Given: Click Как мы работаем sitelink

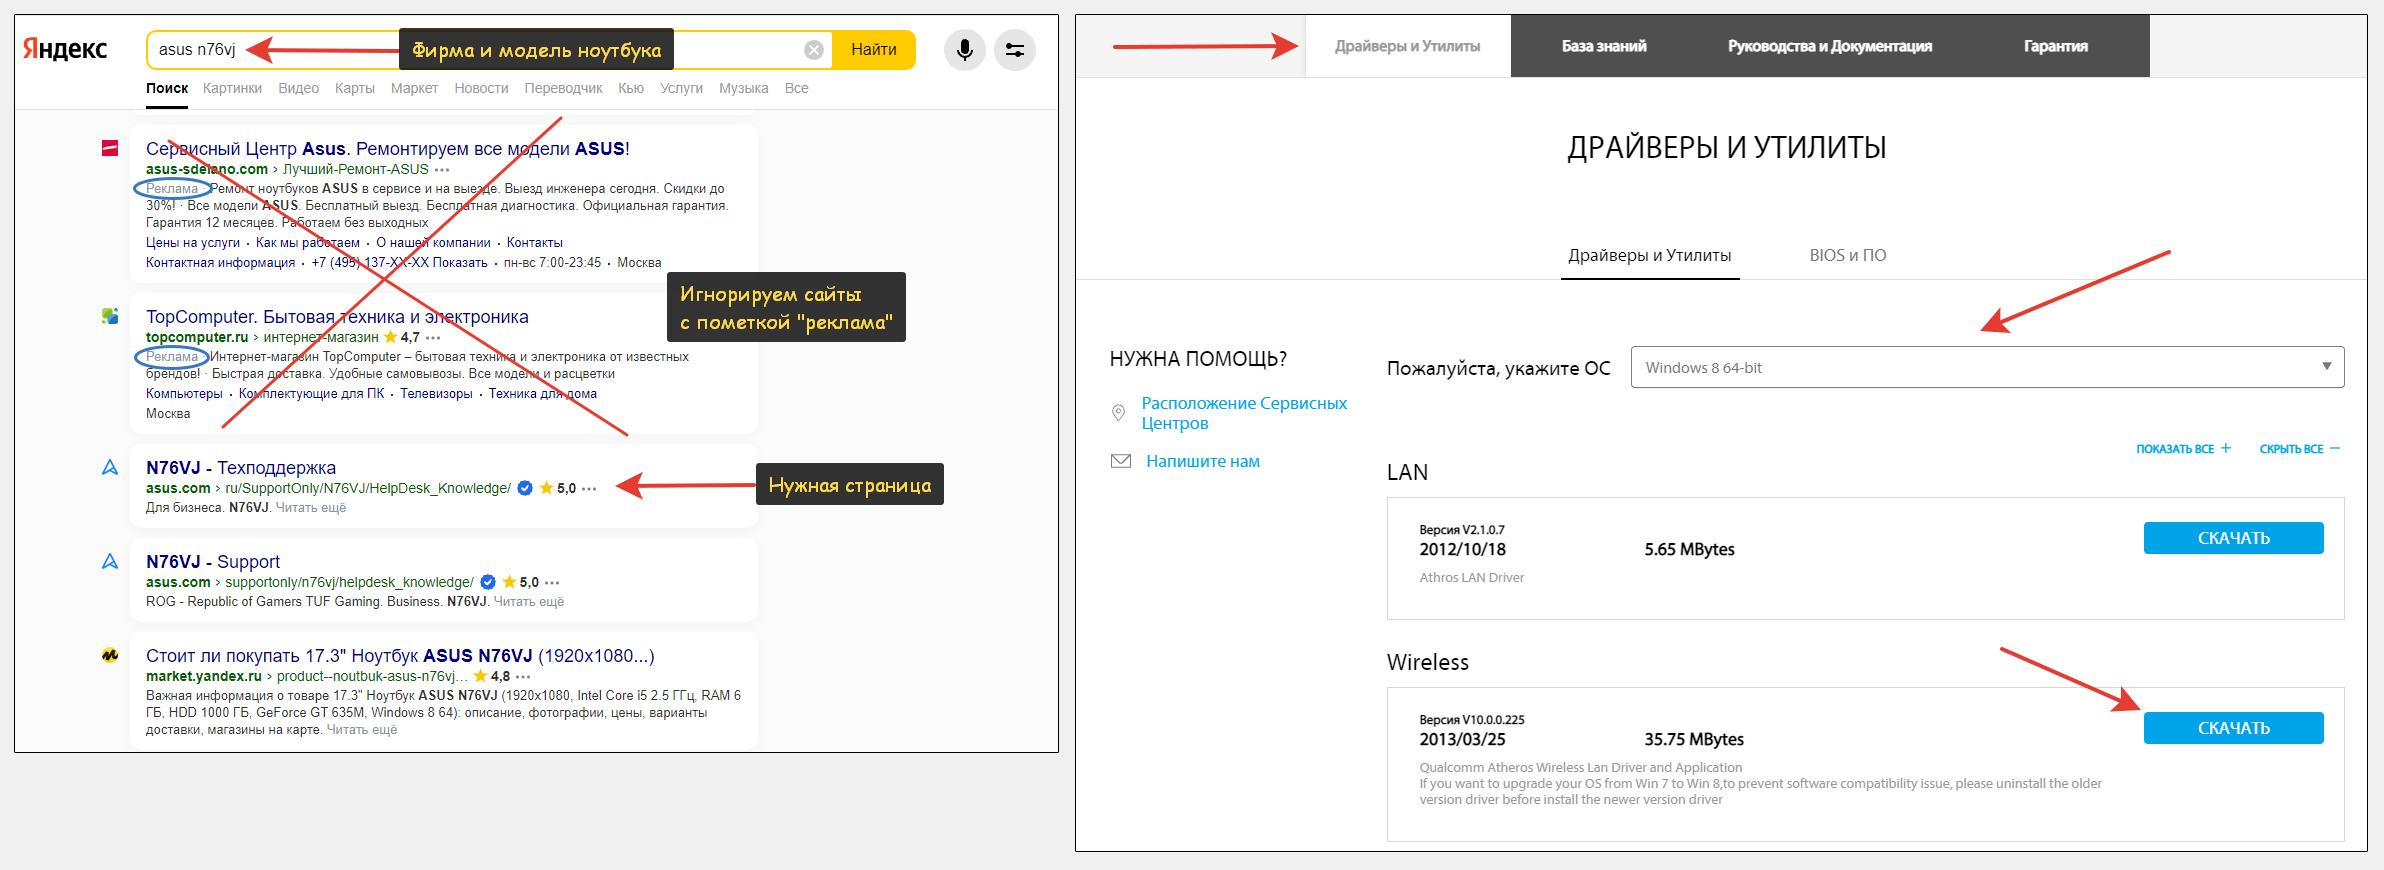Looking at the screenshot, I should tap(308, 243).
